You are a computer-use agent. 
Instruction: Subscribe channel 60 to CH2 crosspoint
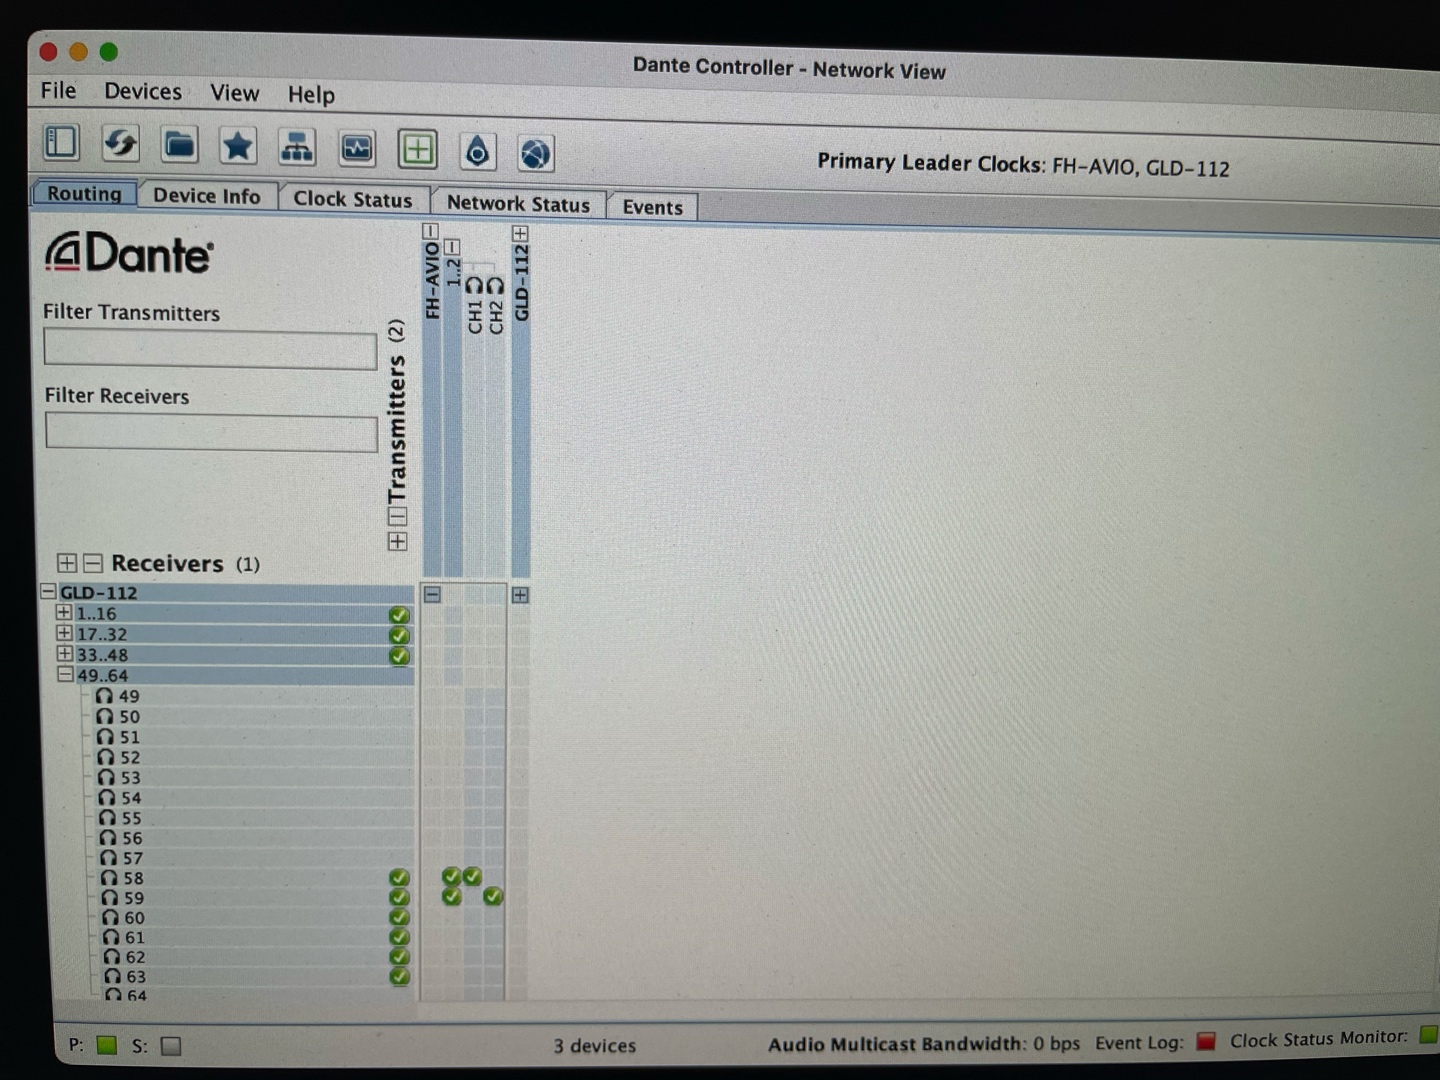click(x=494, y=917)
